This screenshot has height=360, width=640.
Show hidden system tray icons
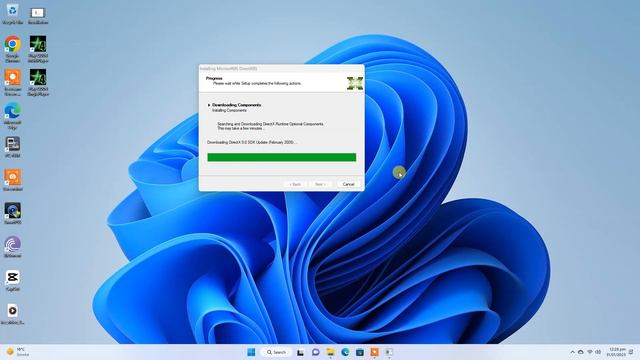click(572, 352)
